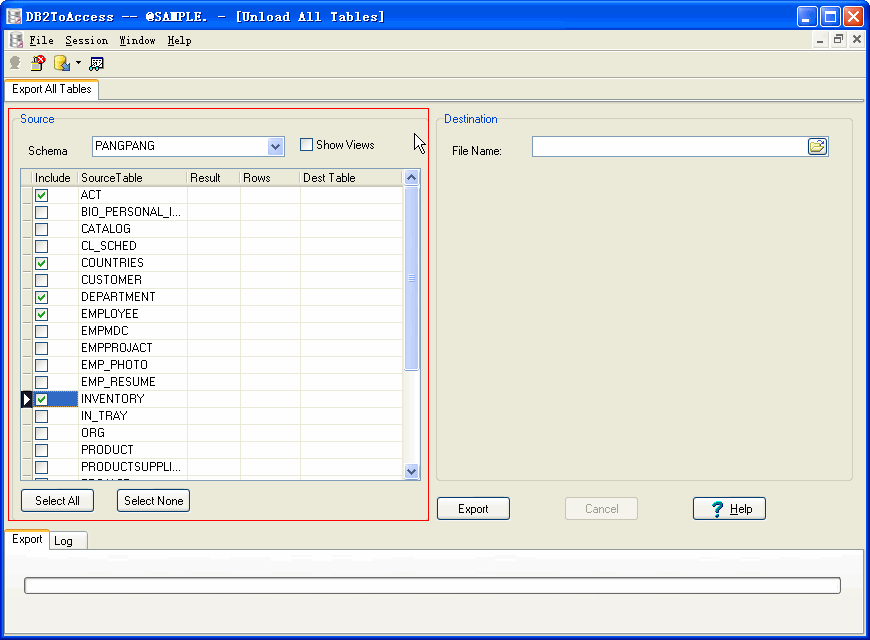Click the query window toolbar icon
The width and height of the screenshot is (870, 640).
tap(96, 64)
